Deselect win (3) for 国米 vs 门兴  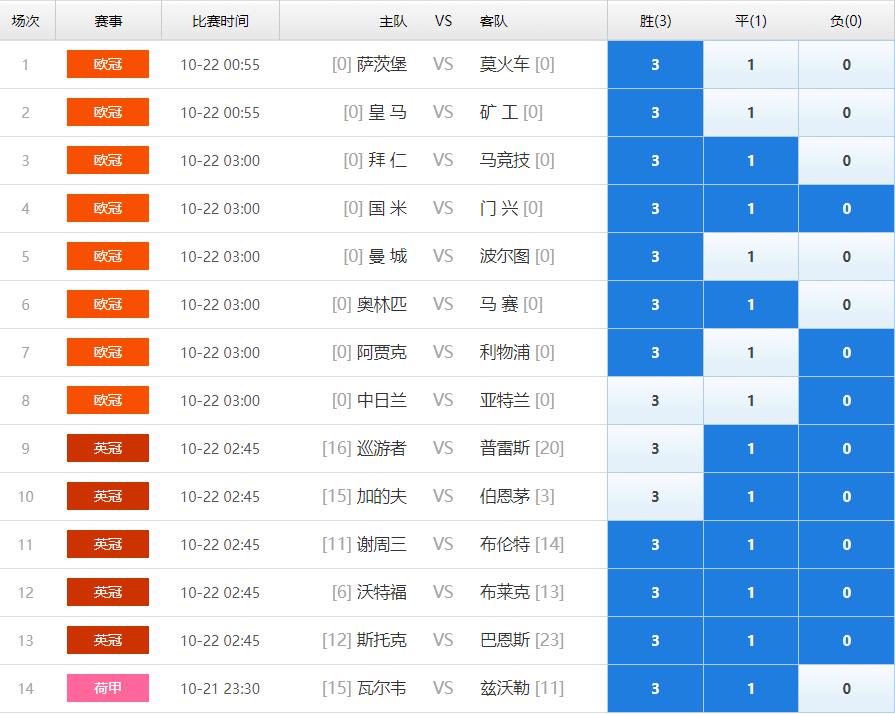655,208
